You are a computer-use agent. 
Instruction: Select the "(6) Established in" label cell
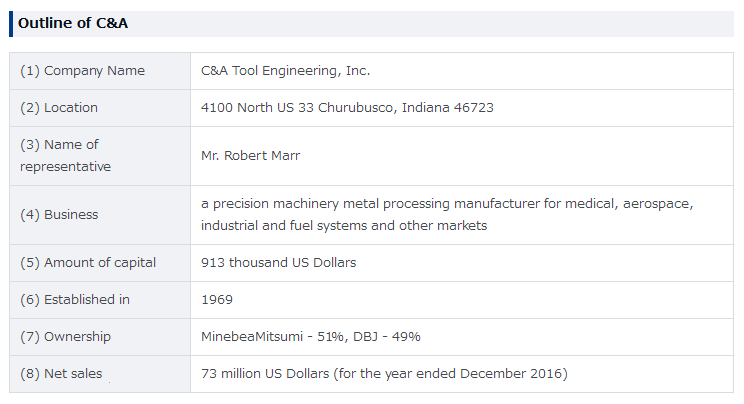(75, 300)
